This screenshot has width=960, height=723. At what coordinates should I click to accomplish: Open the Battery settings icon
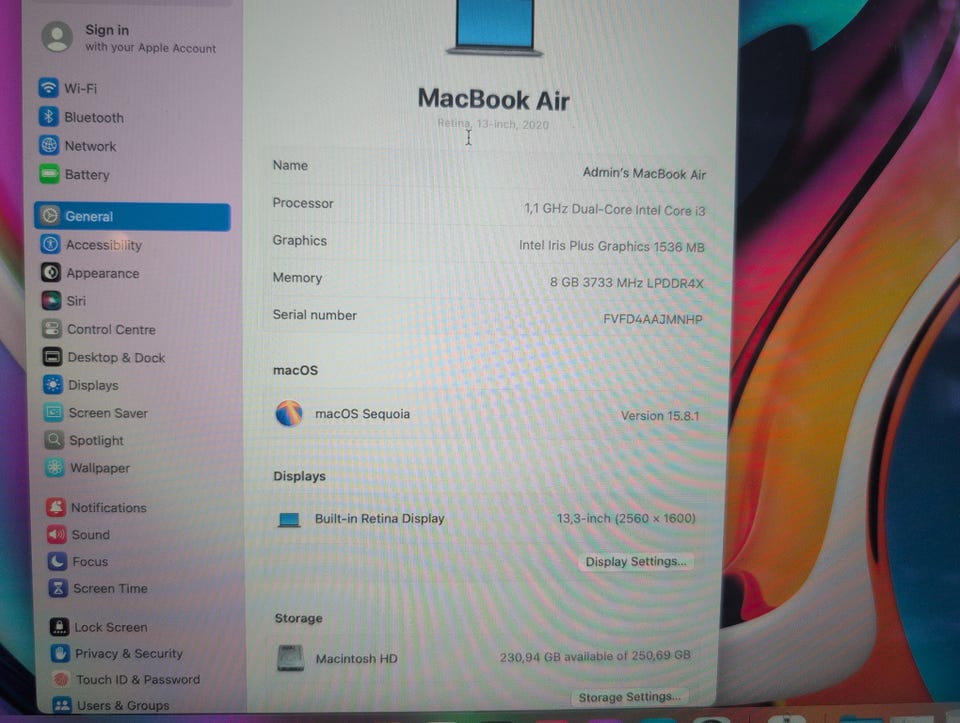pos(49,174)
